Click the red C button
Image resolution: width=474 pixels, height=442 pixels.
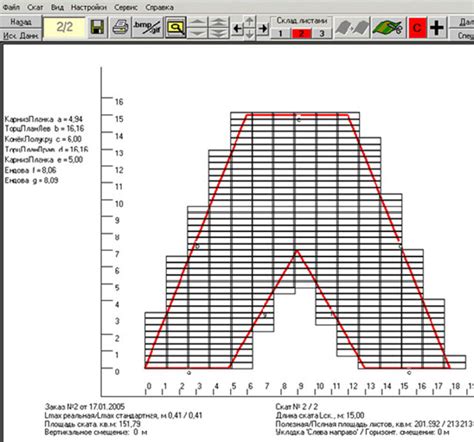417,27
